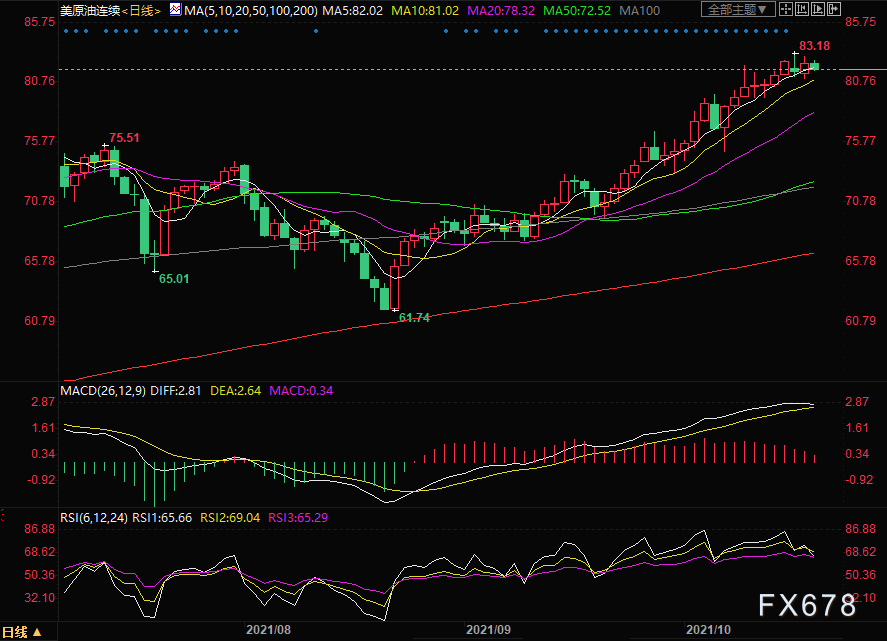Click the DIFF:2.81 value
This screenshot has height=641, width=887.
(x=175, y=390)
